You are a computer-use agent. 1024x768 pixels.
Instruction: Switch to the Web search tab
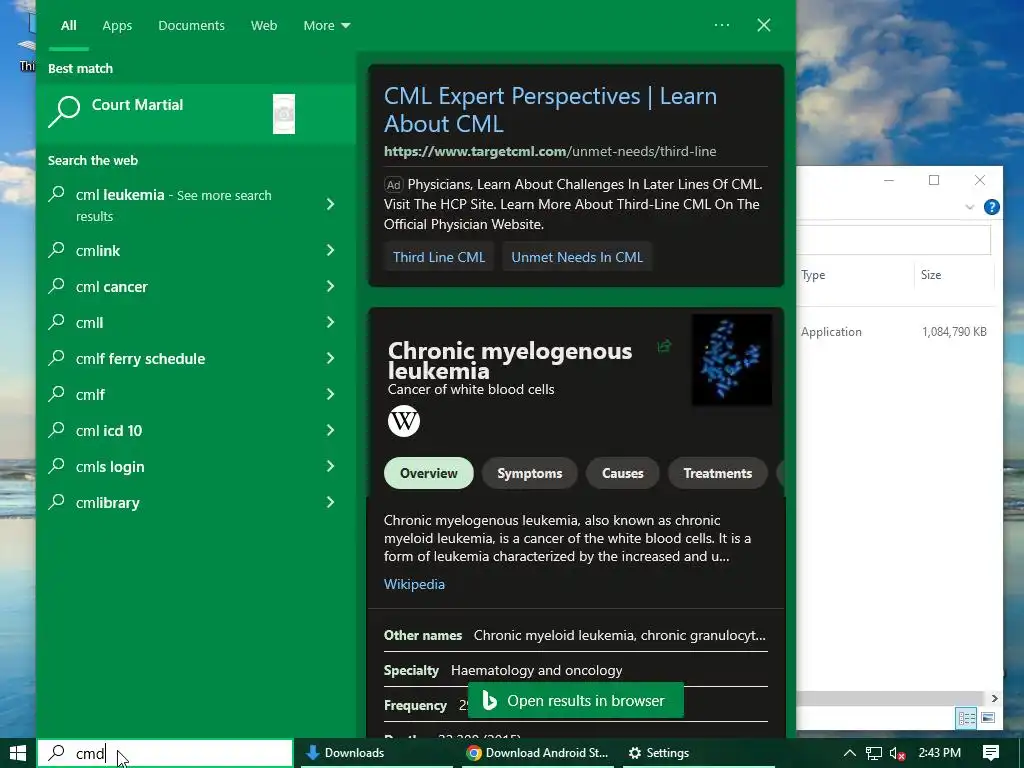264,25
